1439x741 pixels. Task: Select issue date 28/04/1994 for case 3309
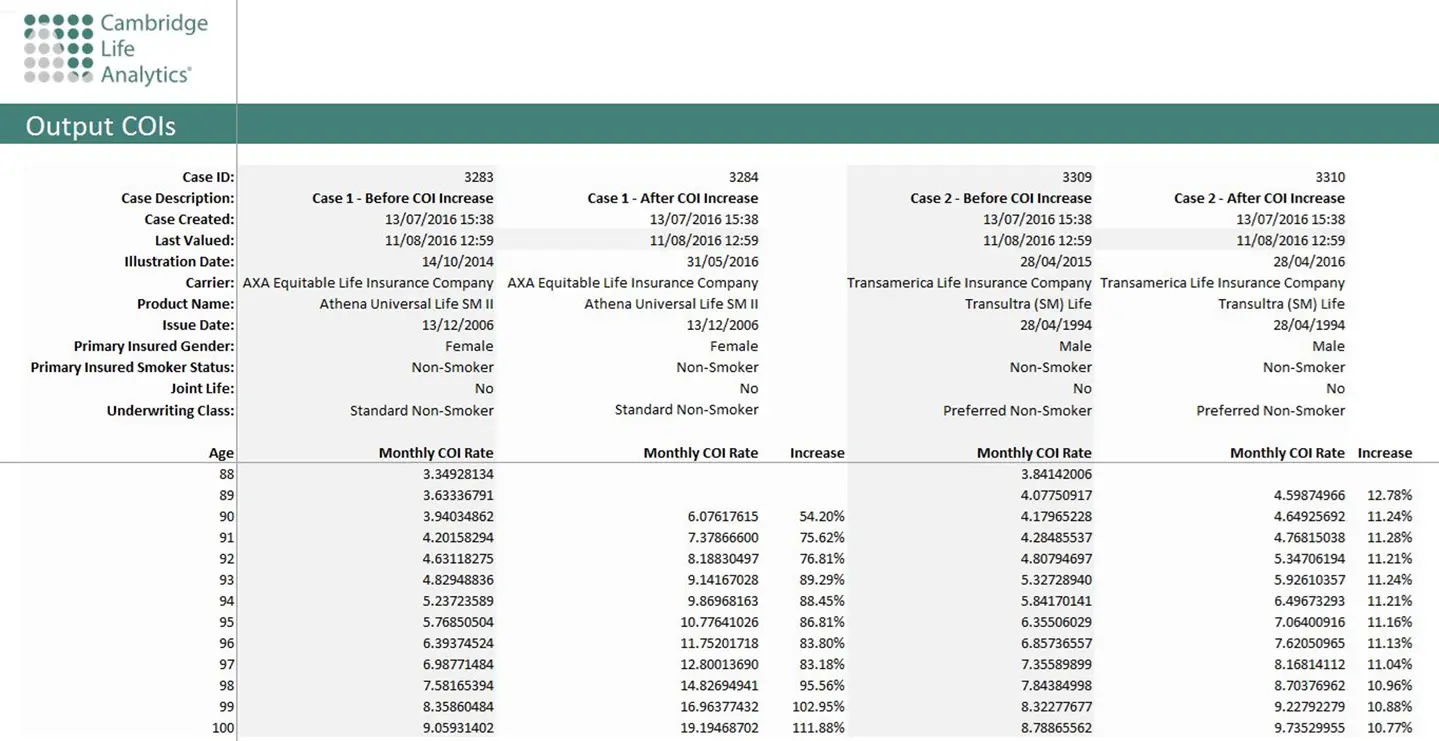pyautogui.click(x=1056, y=325)
